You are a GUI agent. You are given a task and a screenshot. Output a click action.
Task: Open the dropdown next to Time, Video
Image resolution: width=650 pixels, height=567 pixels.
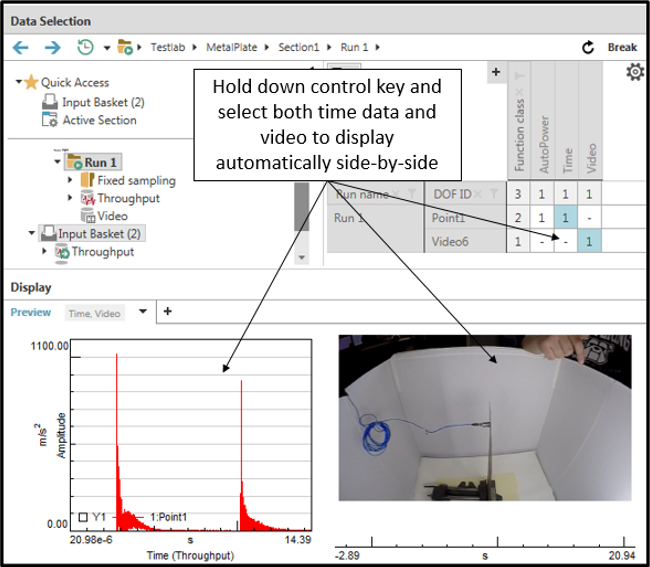click(143, 312)
